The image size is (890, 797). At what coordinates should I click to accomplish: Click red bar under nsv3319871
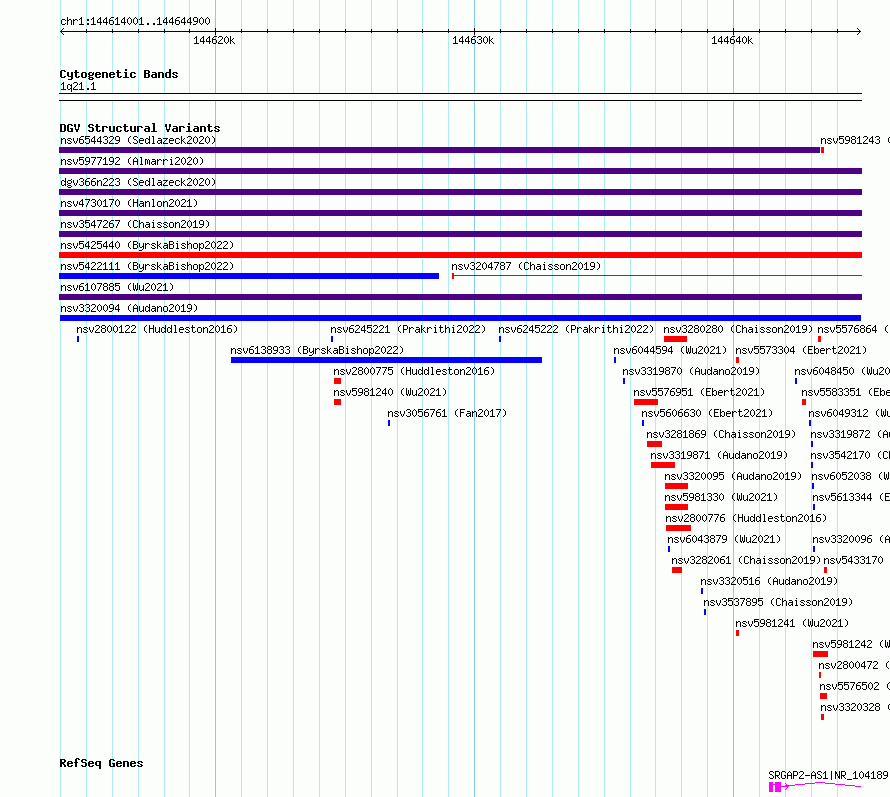point(663,465)
